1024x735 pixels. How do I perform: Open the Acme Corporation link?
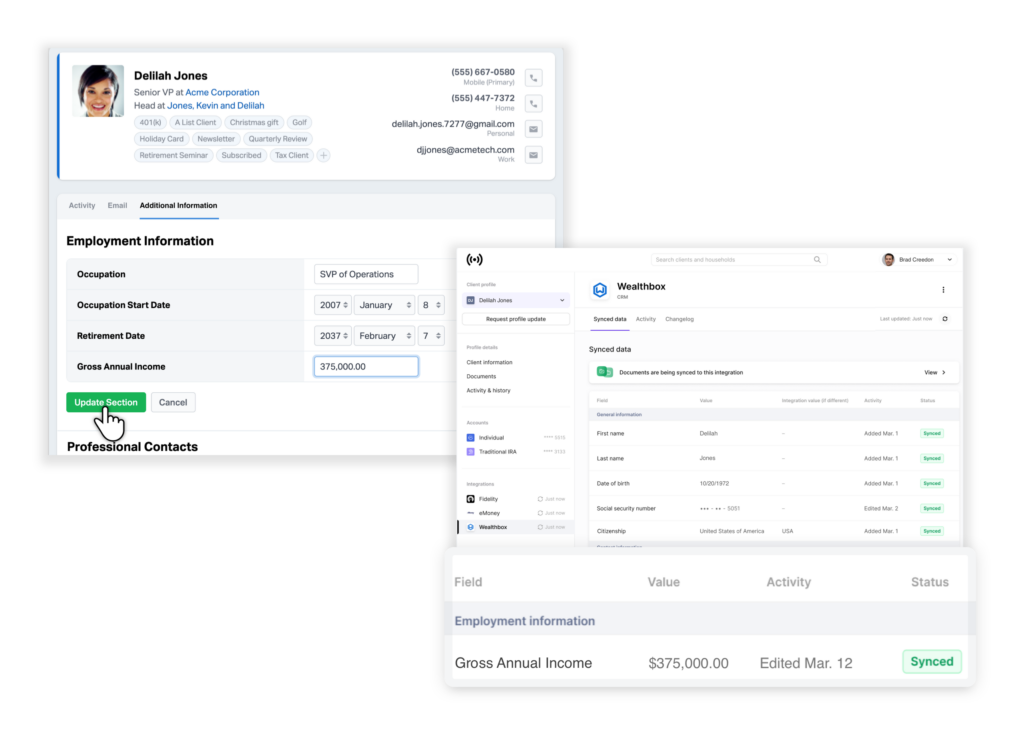(x=222, y=91)
